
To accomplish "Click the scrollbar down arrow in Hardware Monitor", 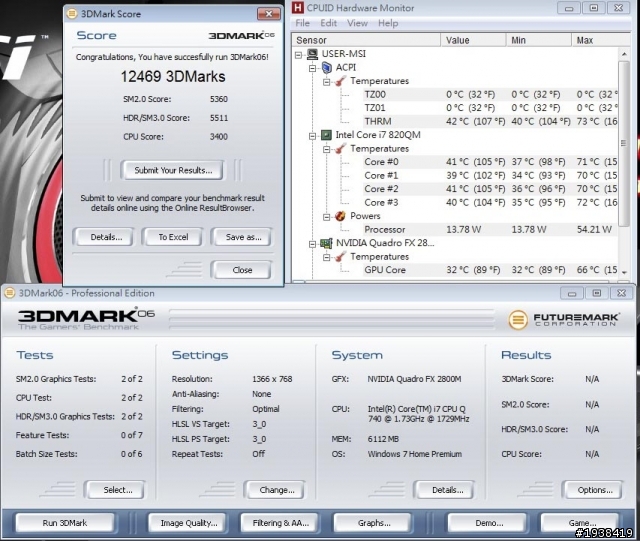I will [x=624, y=272].
